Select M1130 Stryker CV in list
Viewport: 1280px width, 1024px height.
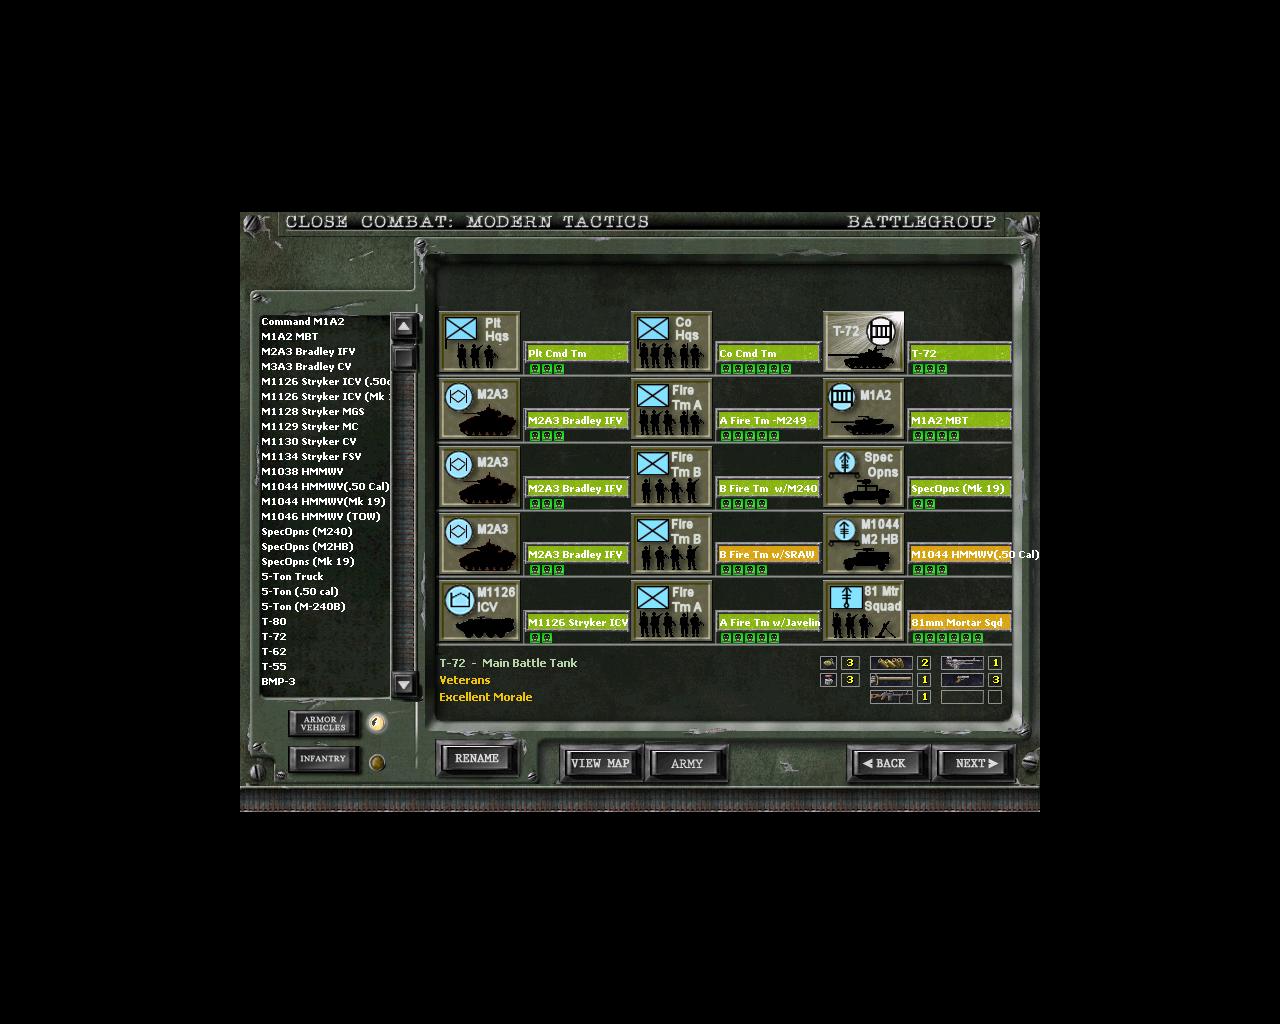pos(309,441)
